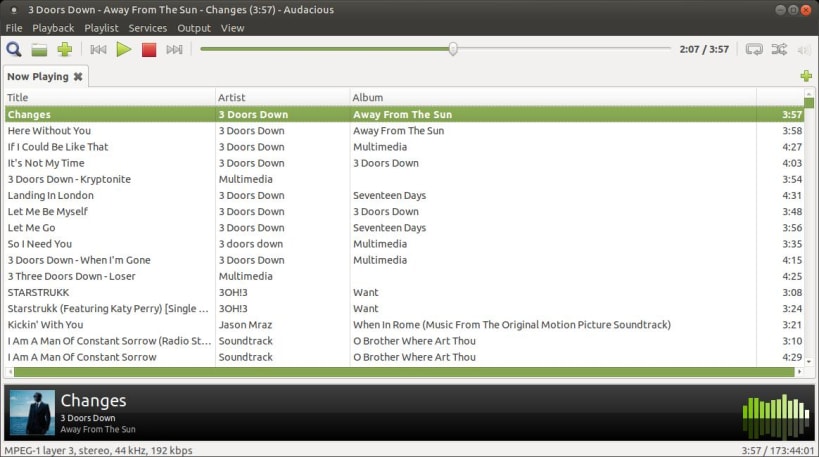Select "It's Not My Time" row
The height and width of the screenshot is (457, 819).
pyautogui.click(x=404, y=163)
